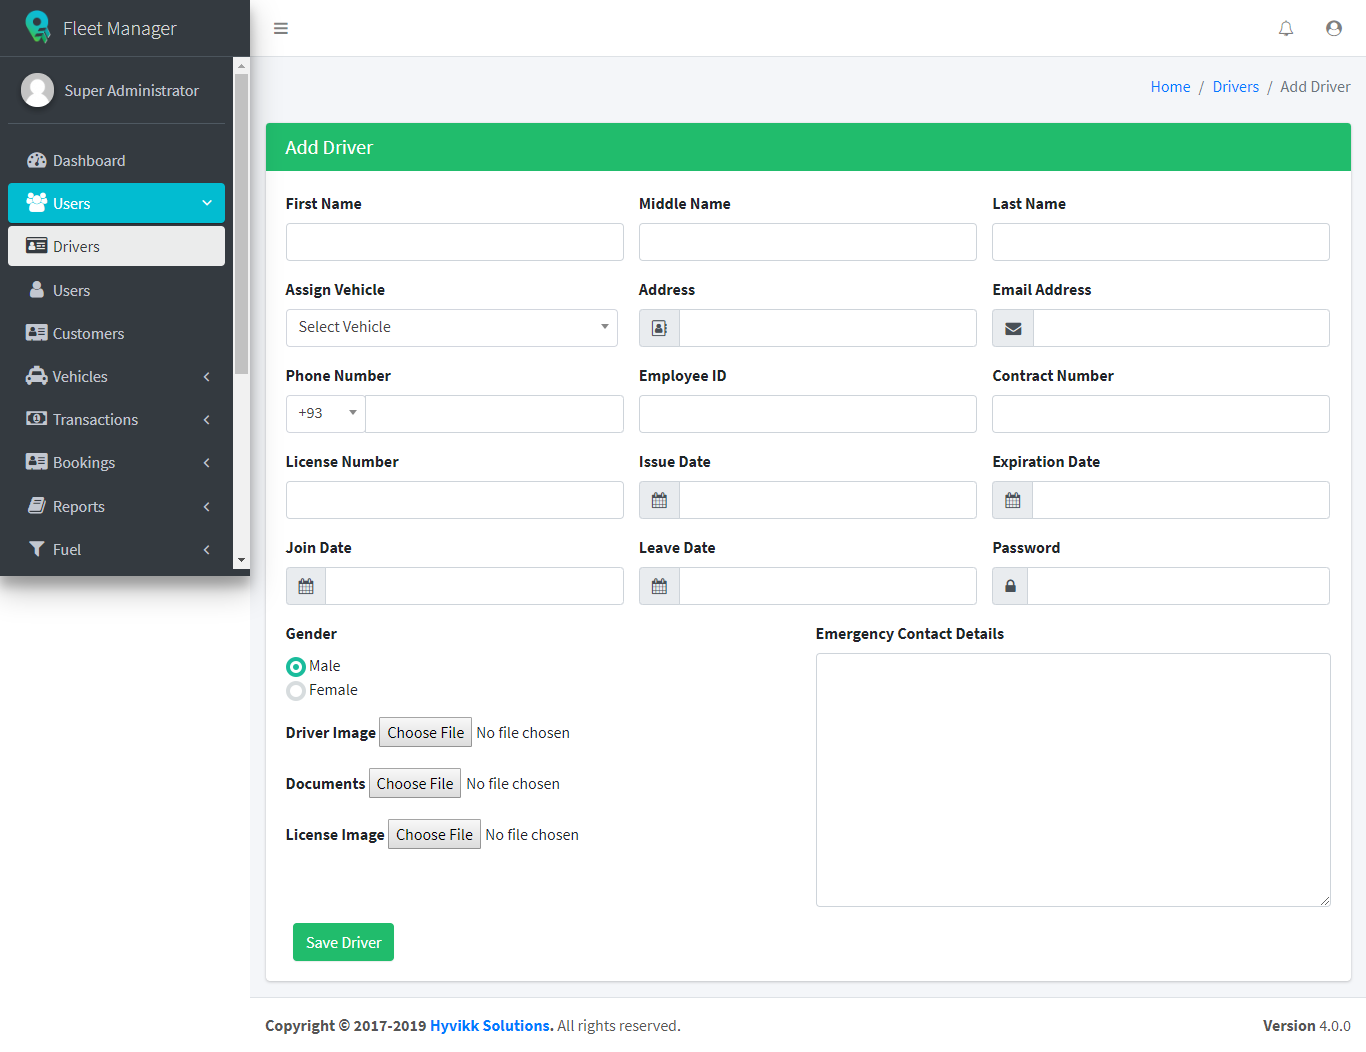Screen dimensions: 1366x1052
Task: Click the Bookings card icon
Action: coord(37,462)
